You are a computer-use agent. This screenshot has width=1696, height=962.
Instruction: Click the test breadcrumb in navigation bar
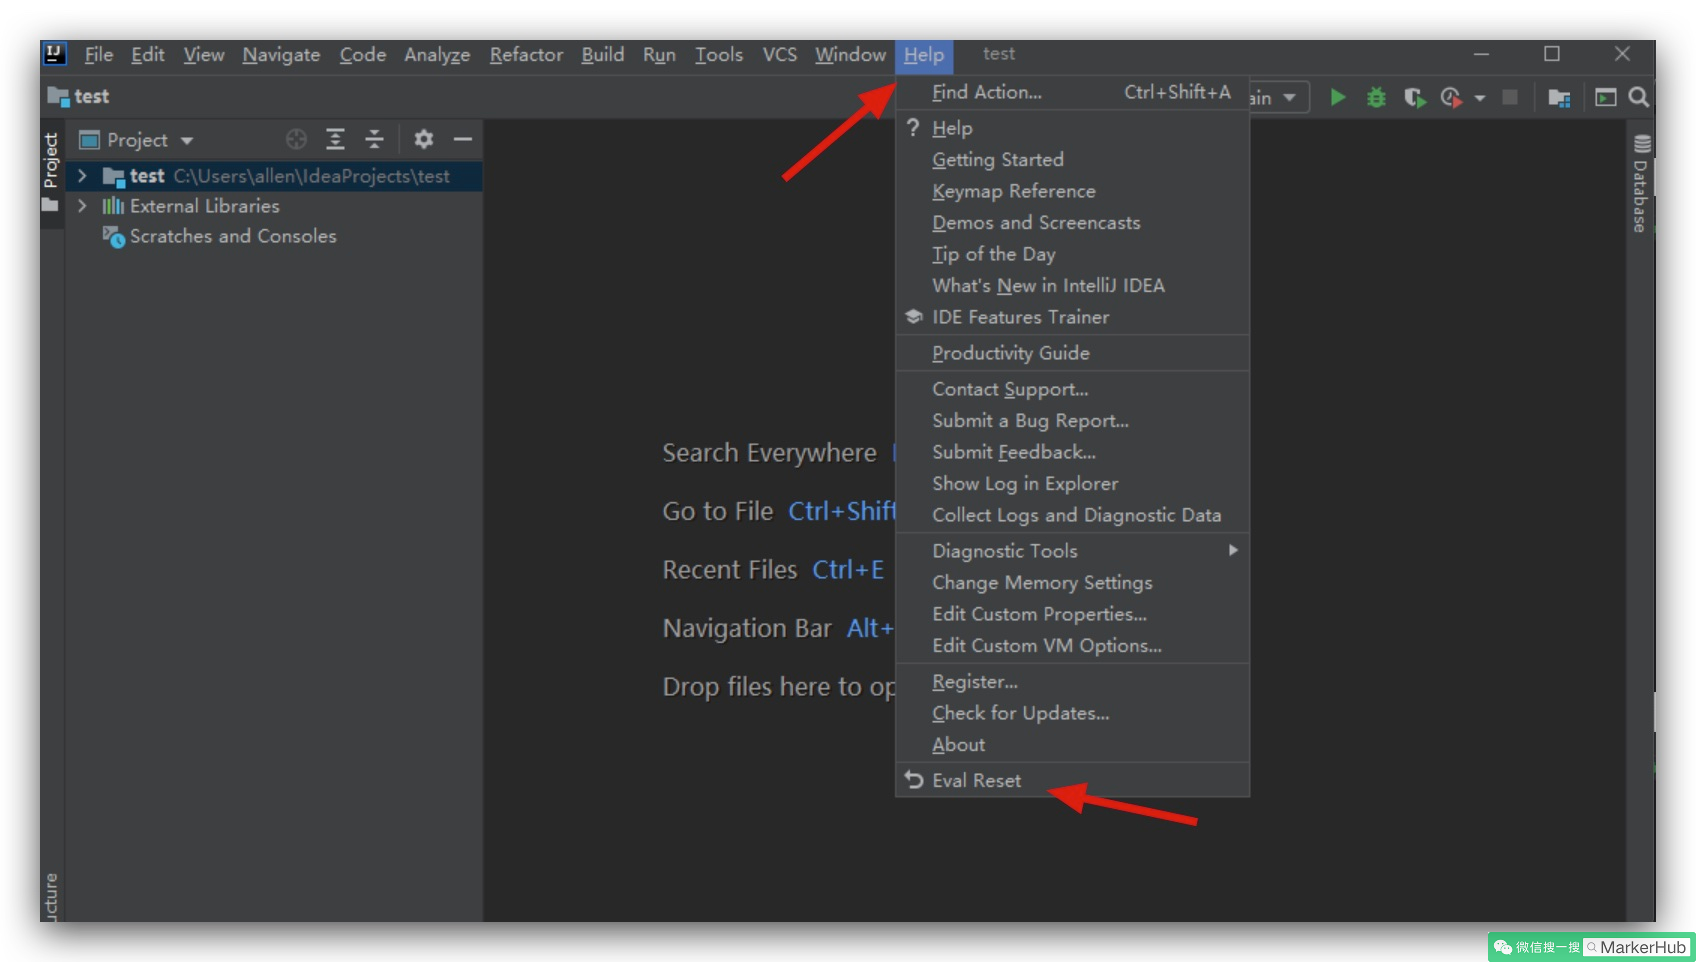(x=79, y=97)
